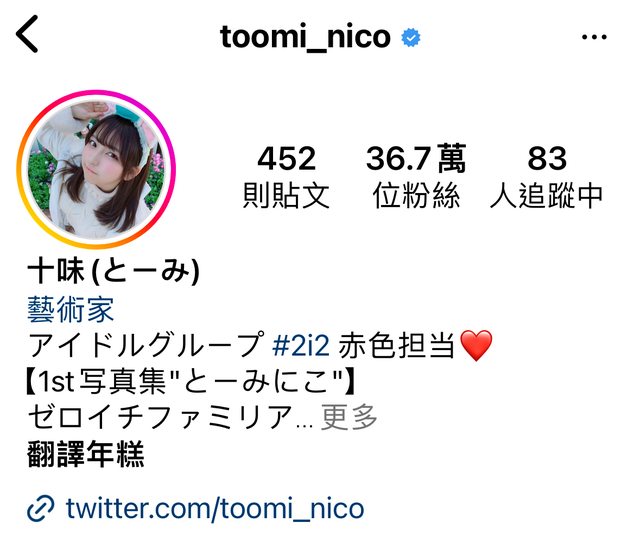Tap 翻譯年糕 to translate bio
This screenshot has width=640, height=541.
86,454
